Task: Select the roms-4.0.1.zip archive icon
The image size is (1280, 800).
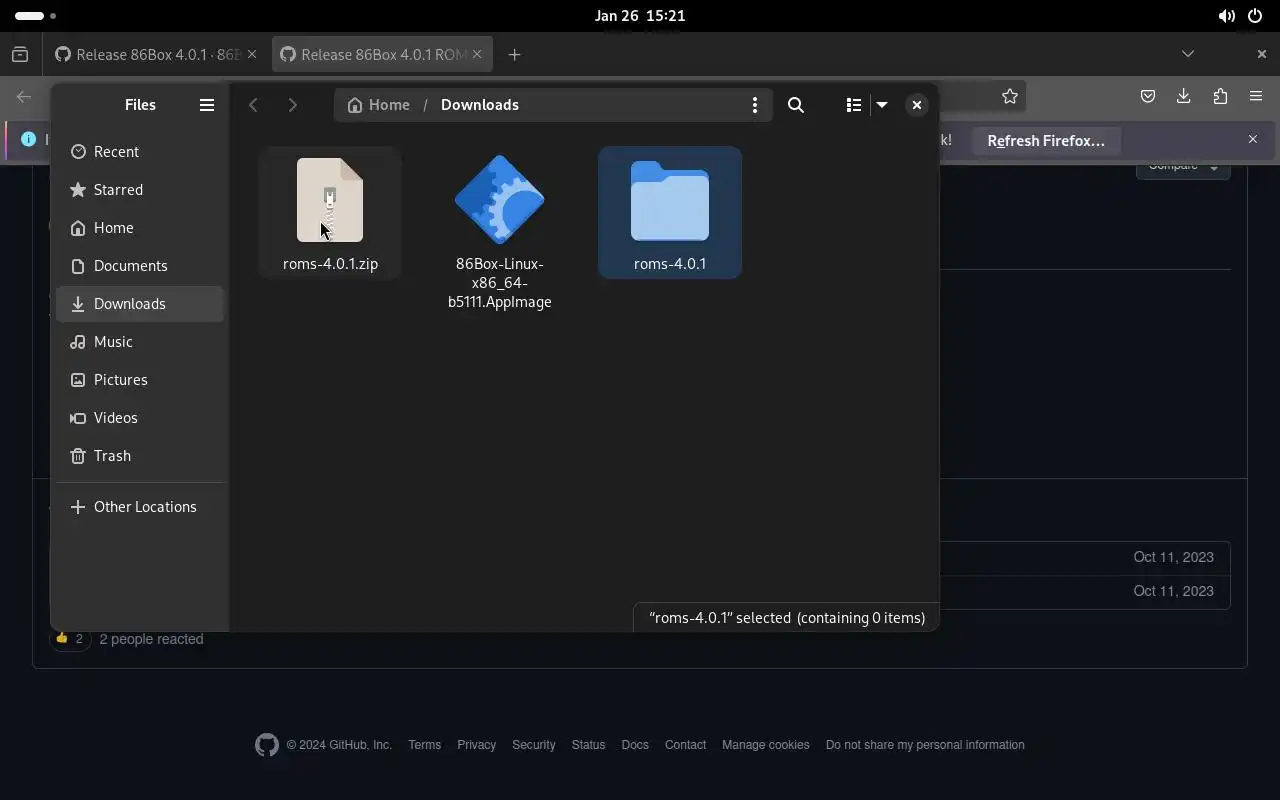Action: coord(330,200)
